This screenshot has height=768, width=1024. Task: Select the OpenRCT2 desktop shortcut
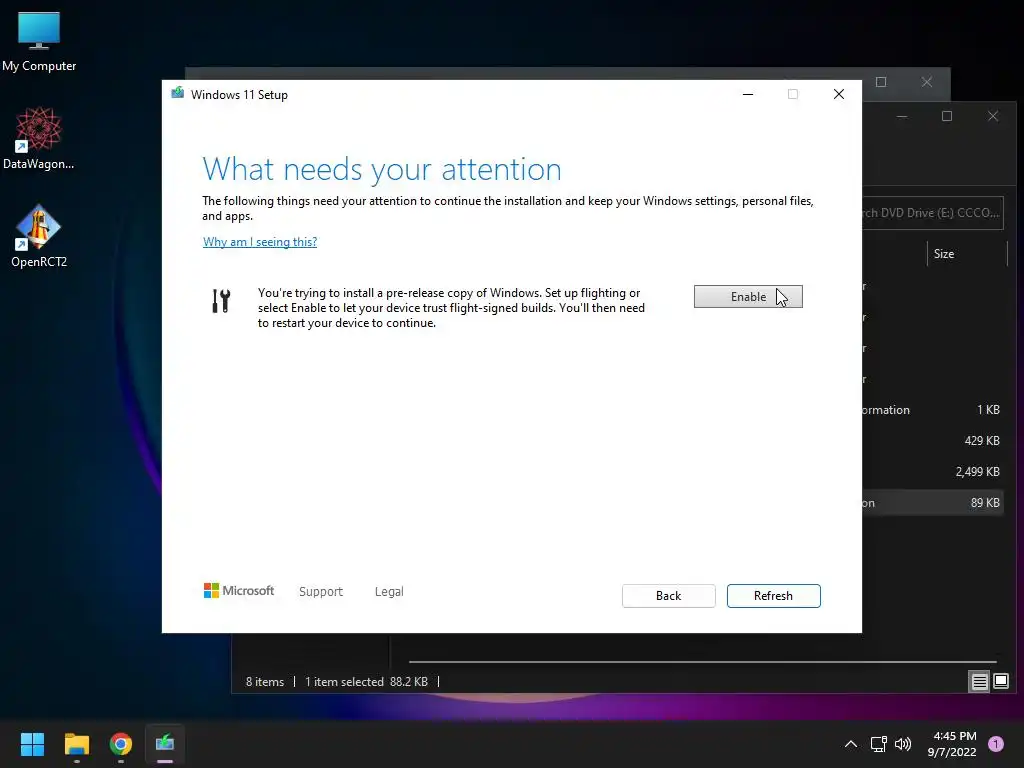pos(39,236)
